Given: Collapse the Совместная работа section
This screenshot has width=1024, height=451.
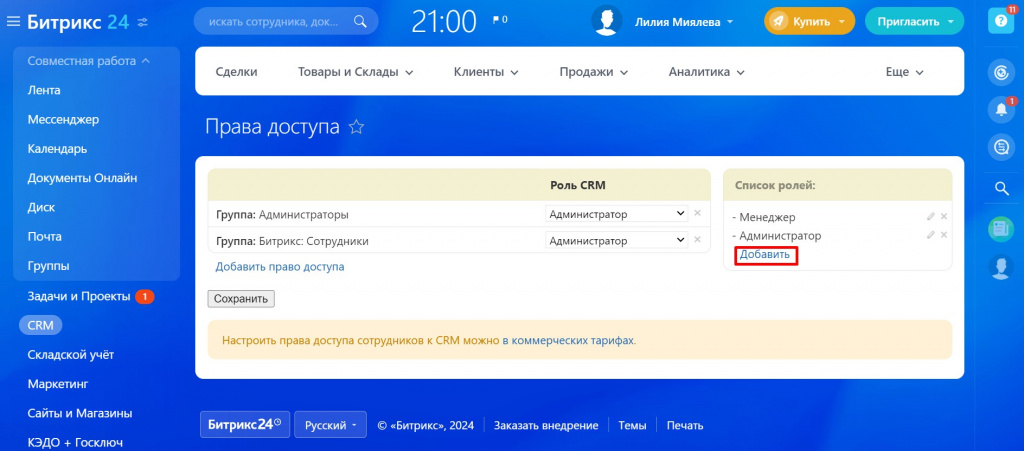Looking at the screenshot, I should click(x=89, y=61).
